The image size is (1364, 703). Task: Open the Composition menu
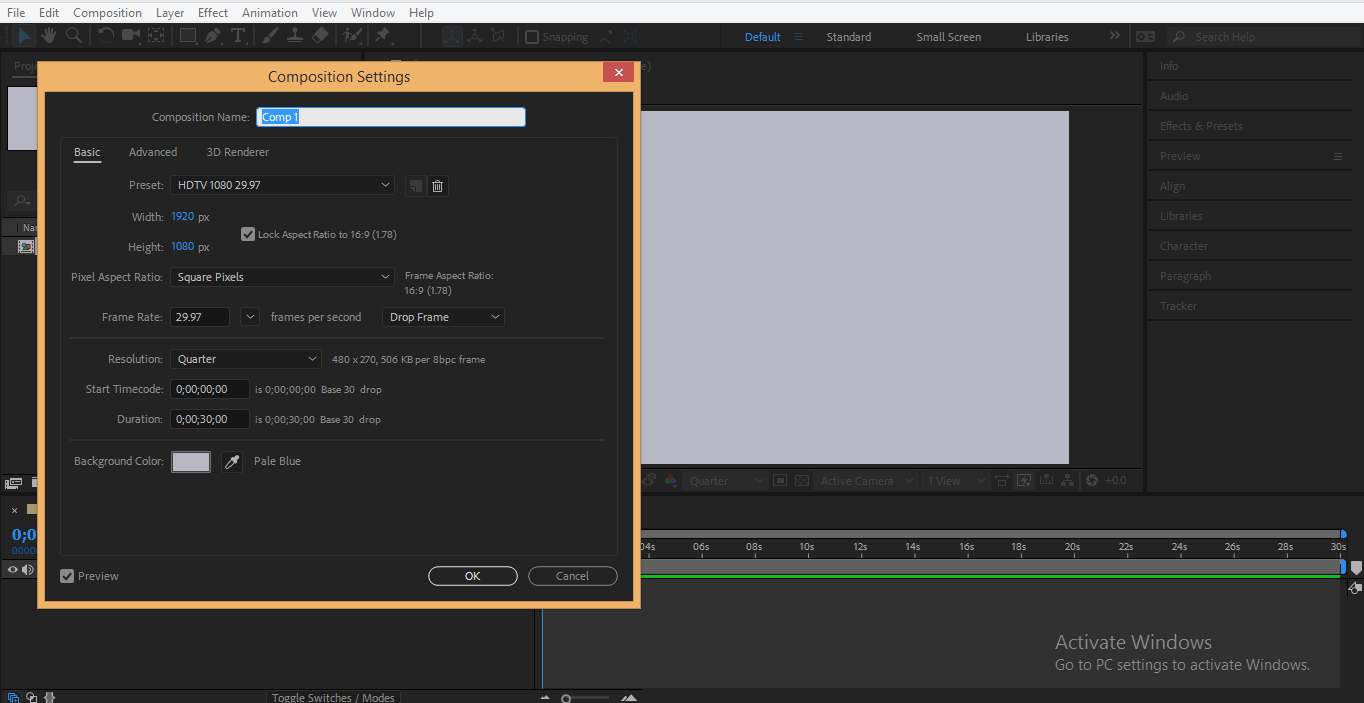point(107,12)
